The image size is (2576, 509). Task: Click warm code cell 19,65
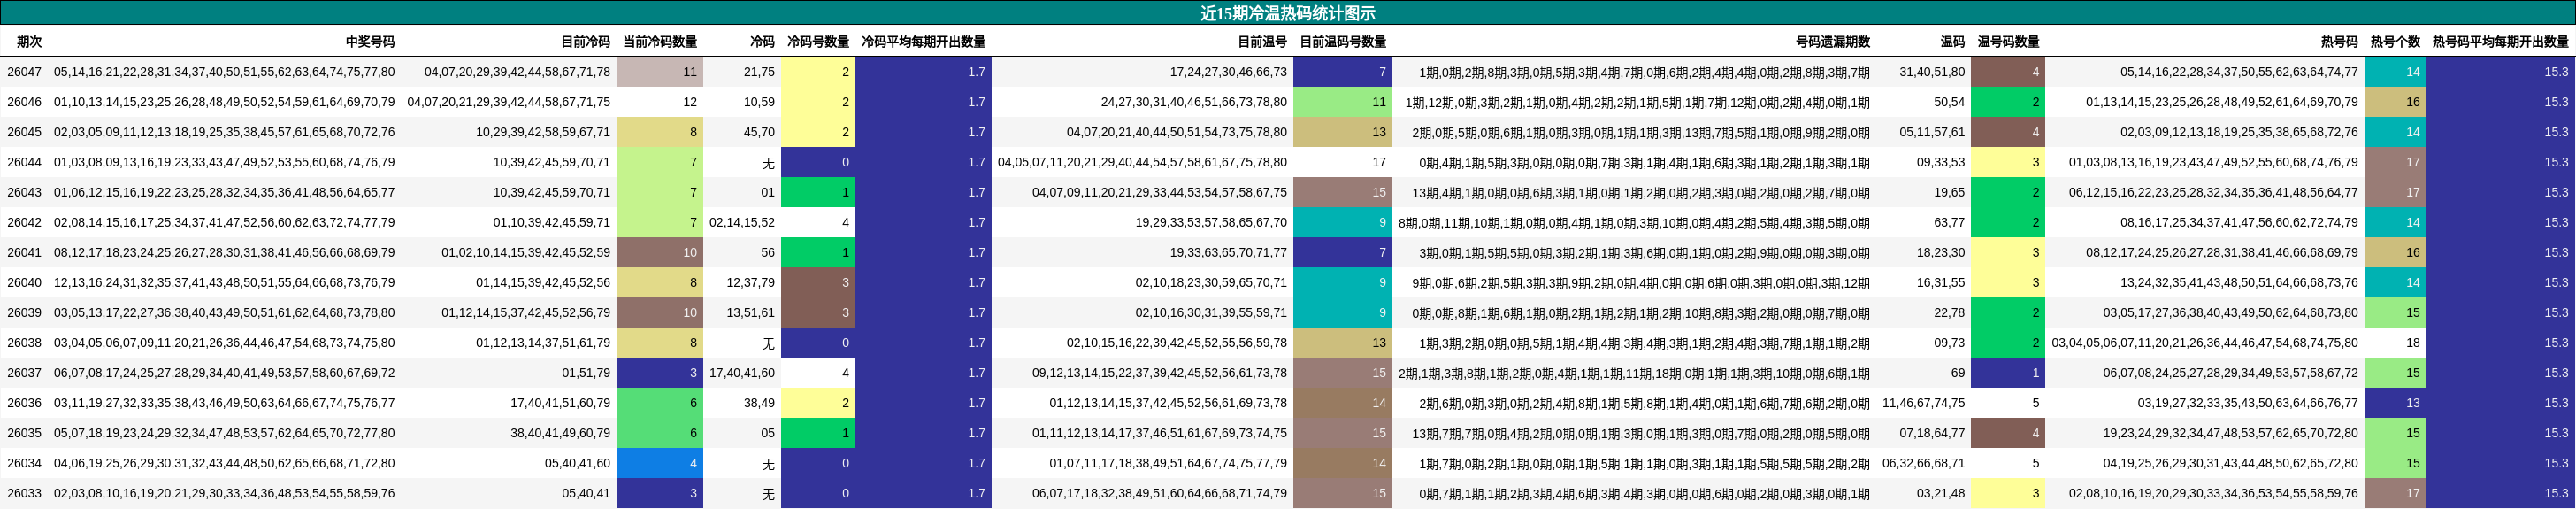point(1949,192)
